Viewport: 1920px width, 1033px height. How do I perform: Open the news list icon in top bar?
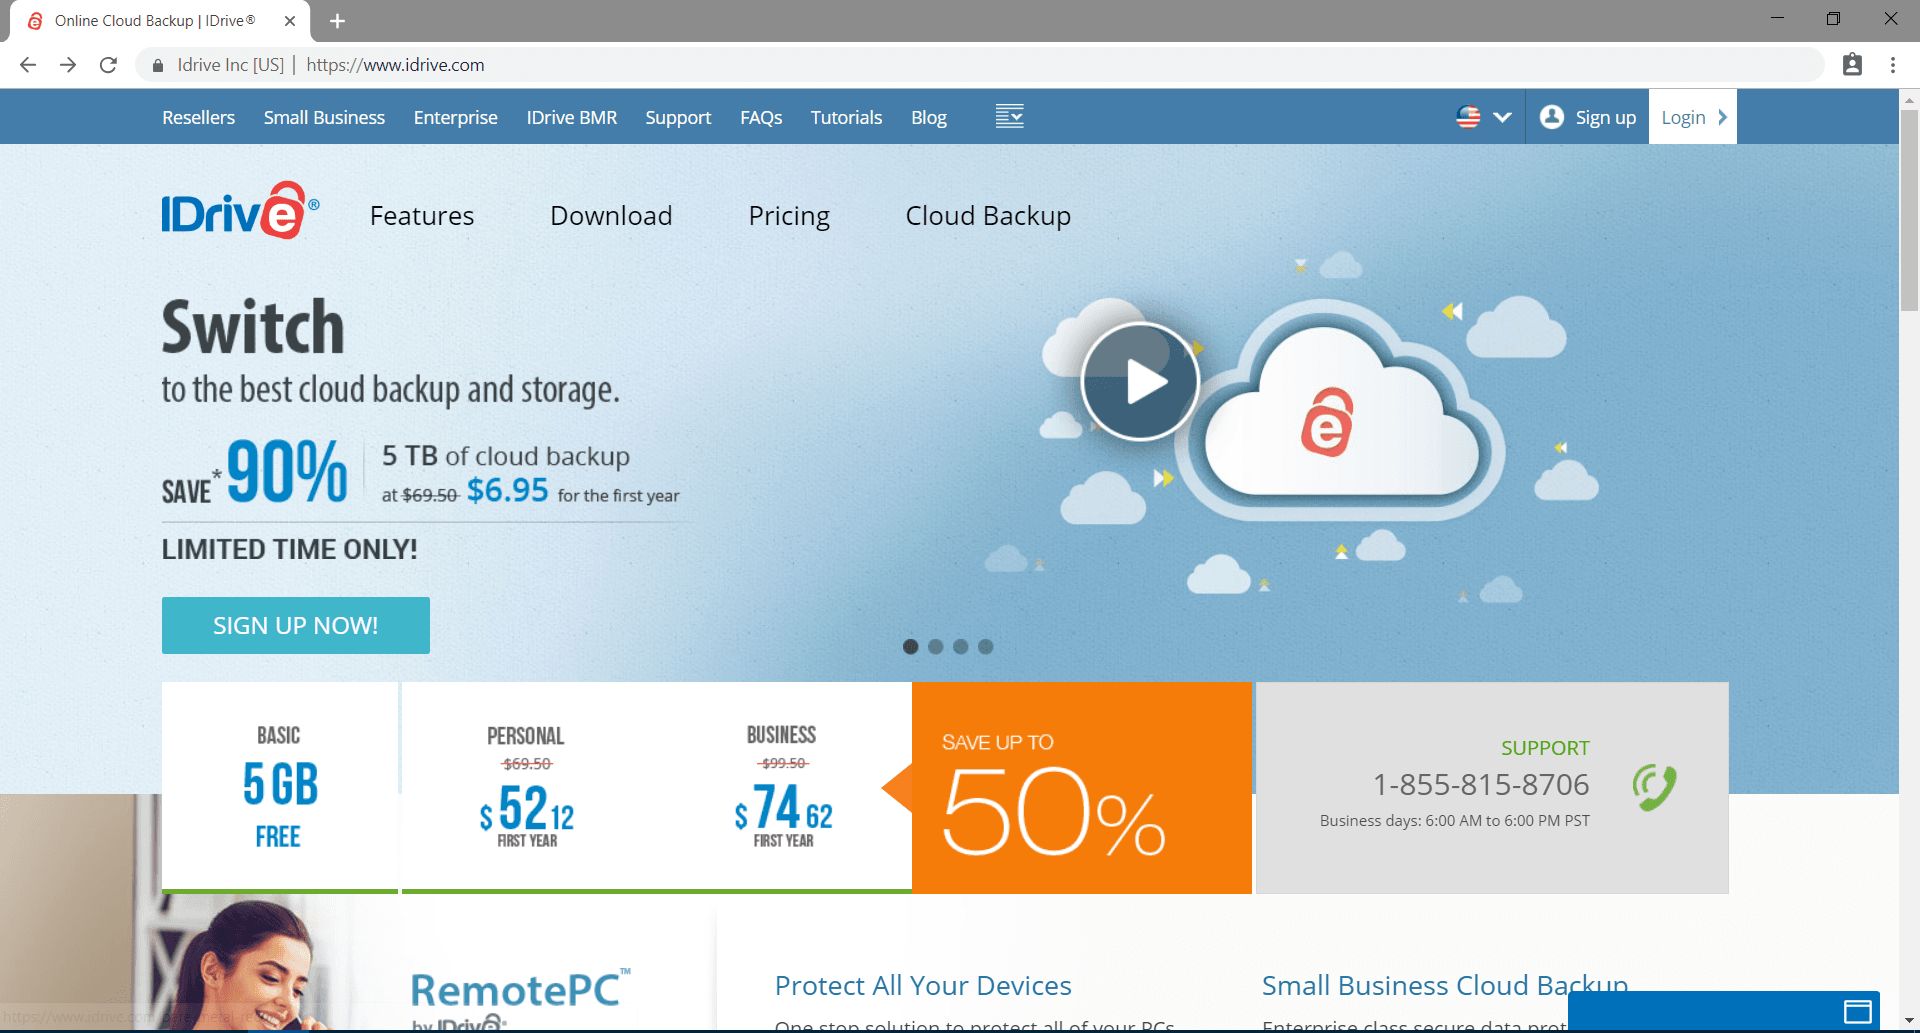[x=1009, y=116]
